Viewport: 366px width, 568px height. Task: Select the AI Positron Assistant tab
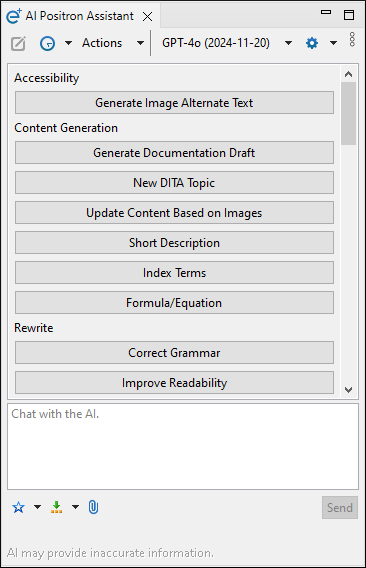(x=79, y=16)
